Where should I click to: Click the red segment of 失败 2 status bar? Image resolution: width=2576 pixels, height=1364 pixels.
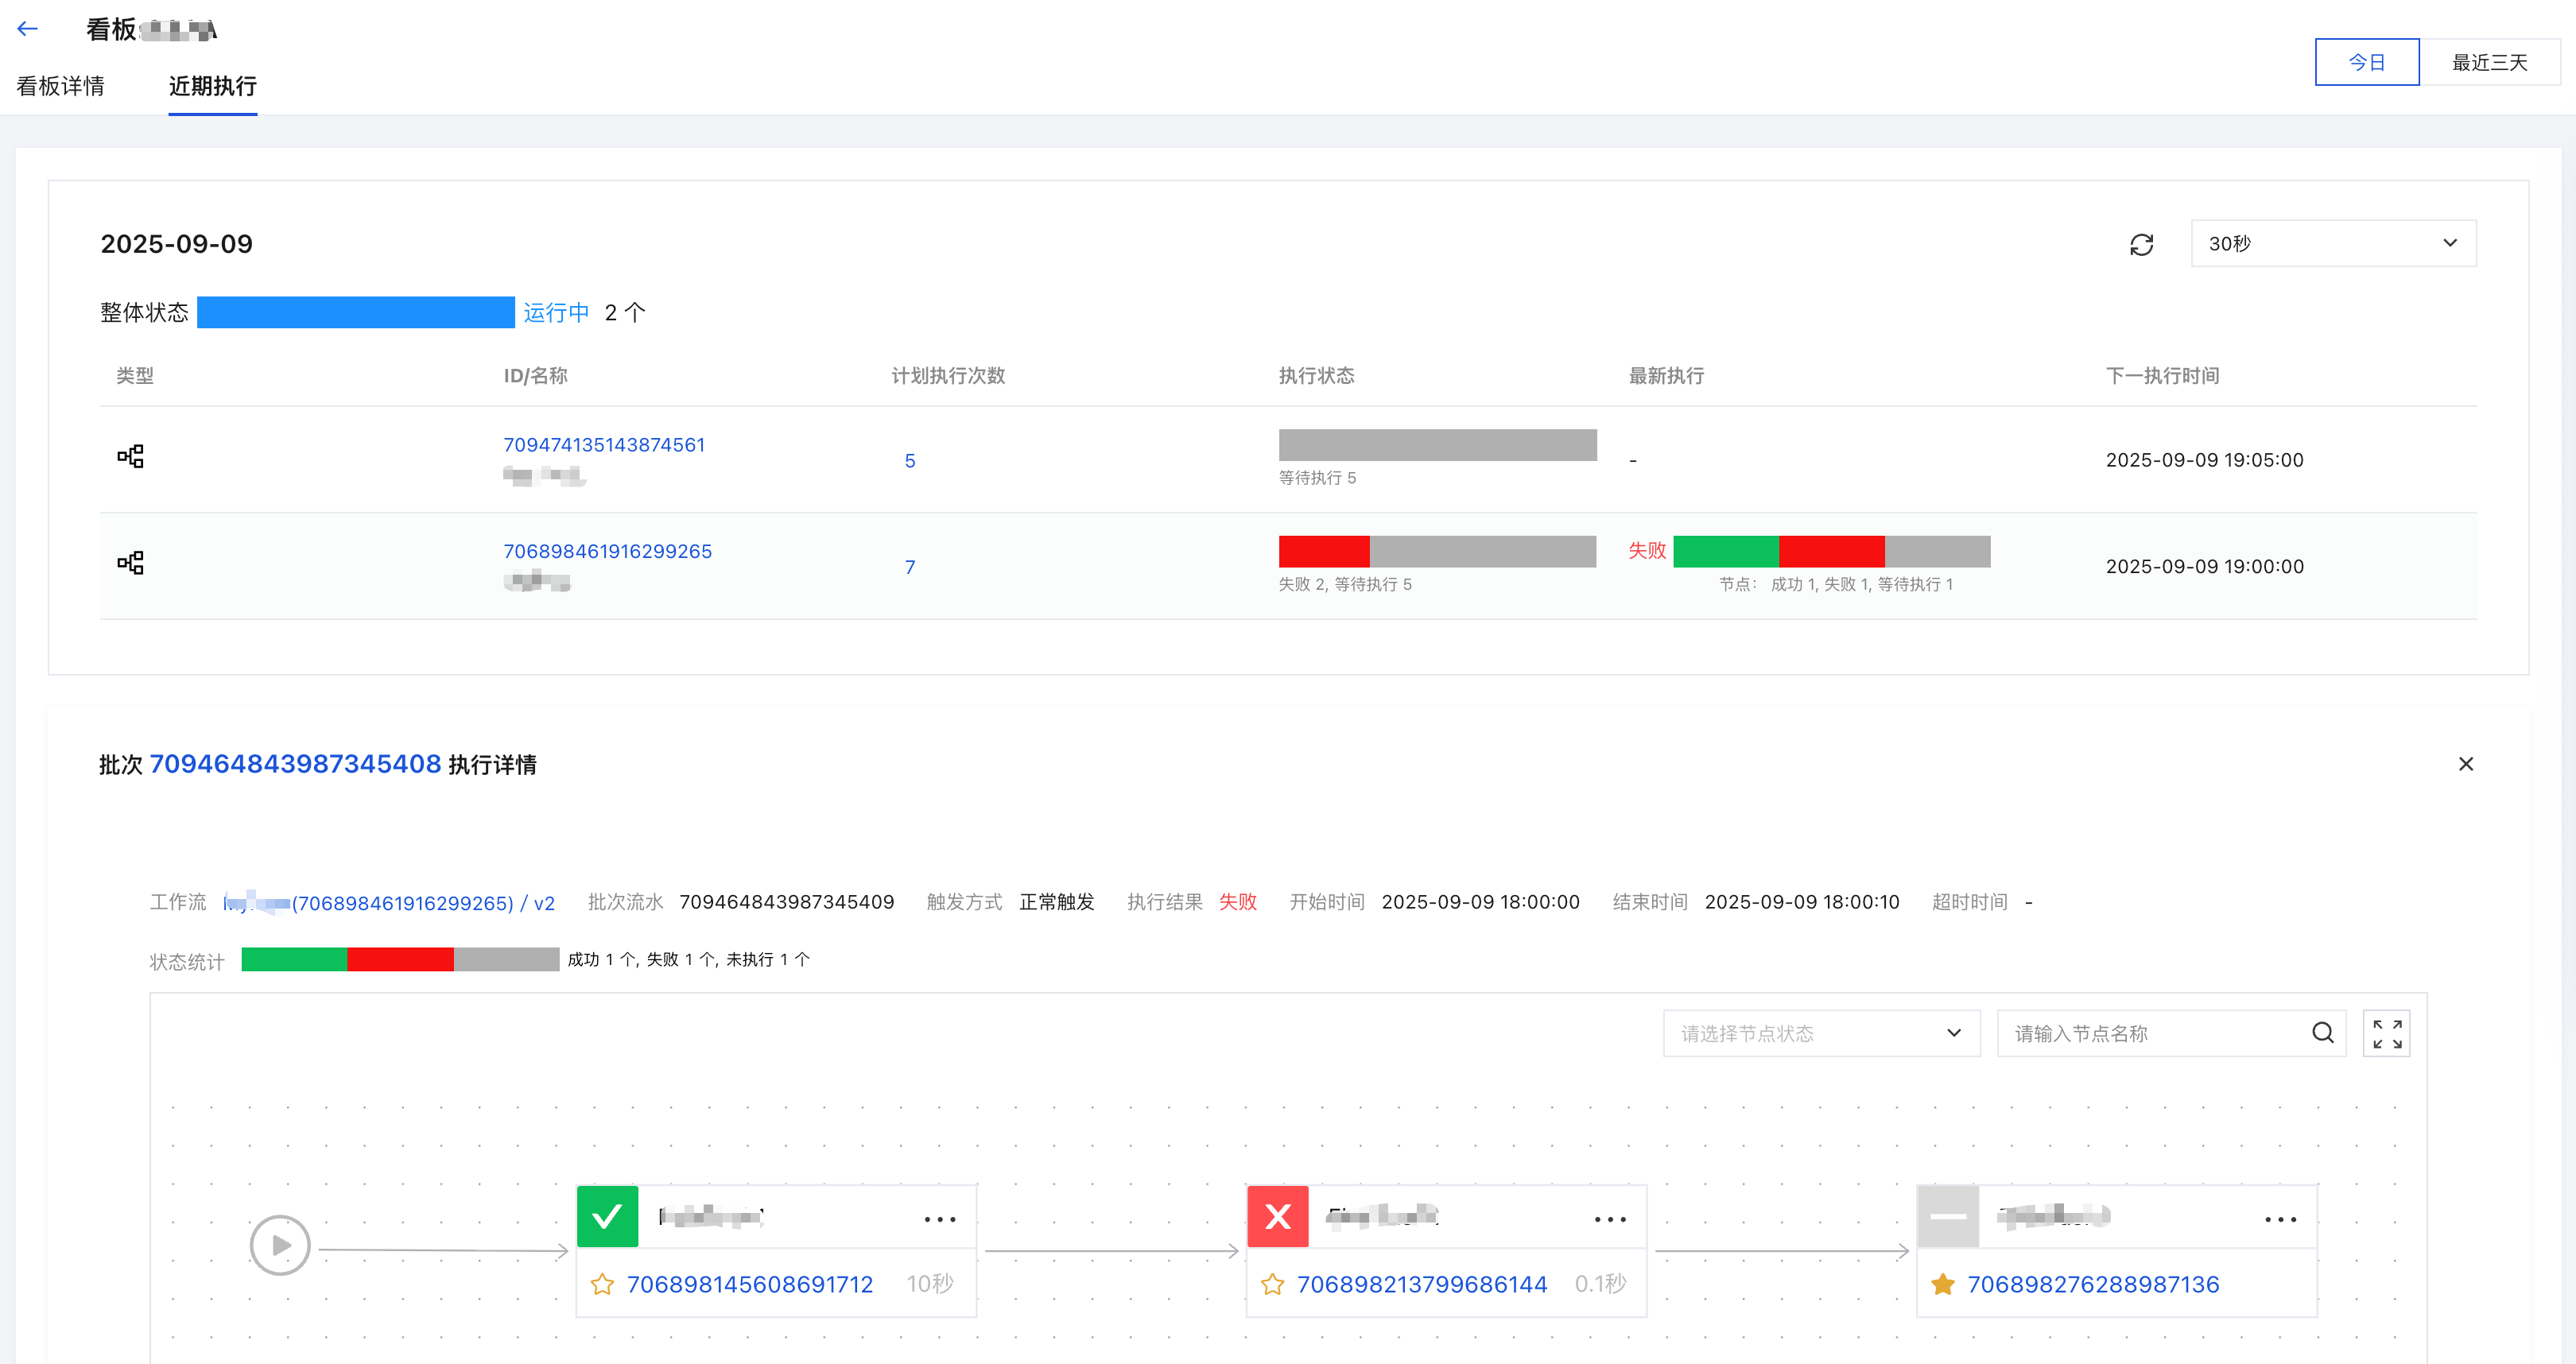1324,551
